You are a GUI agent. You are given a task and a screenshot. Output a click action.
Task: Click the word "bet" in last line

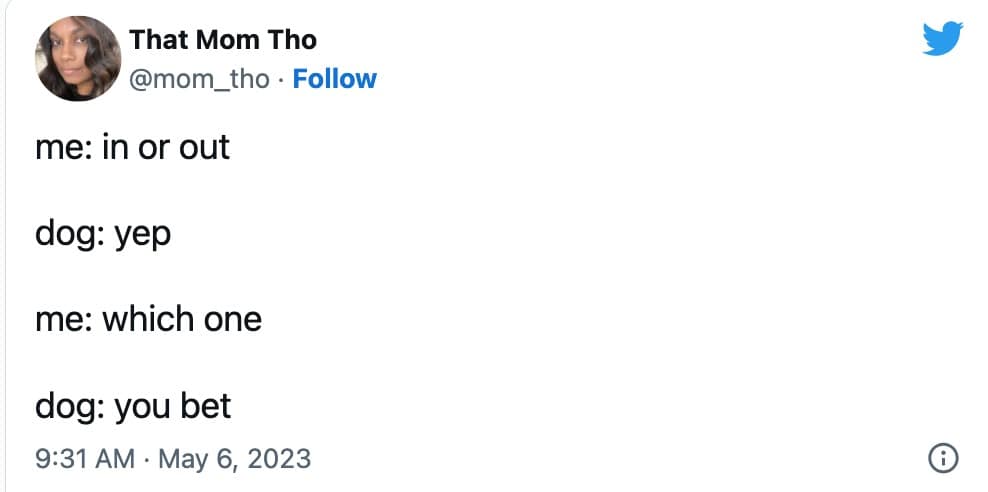click(206, 406)
